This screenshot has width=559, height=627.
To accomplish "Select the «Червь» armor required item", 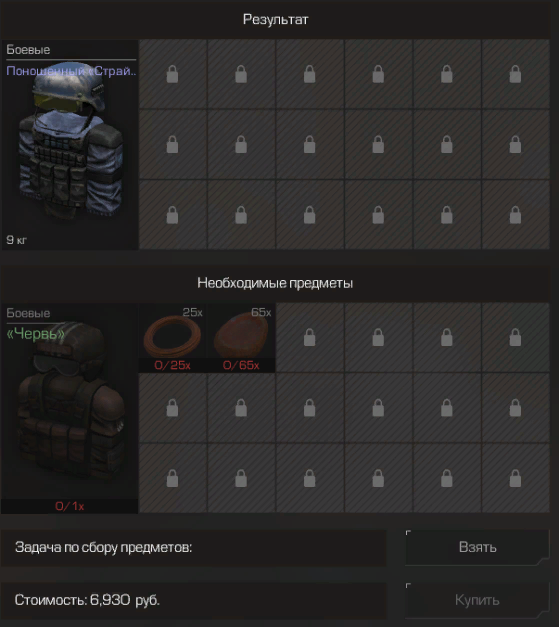I will tap(70, 408).
